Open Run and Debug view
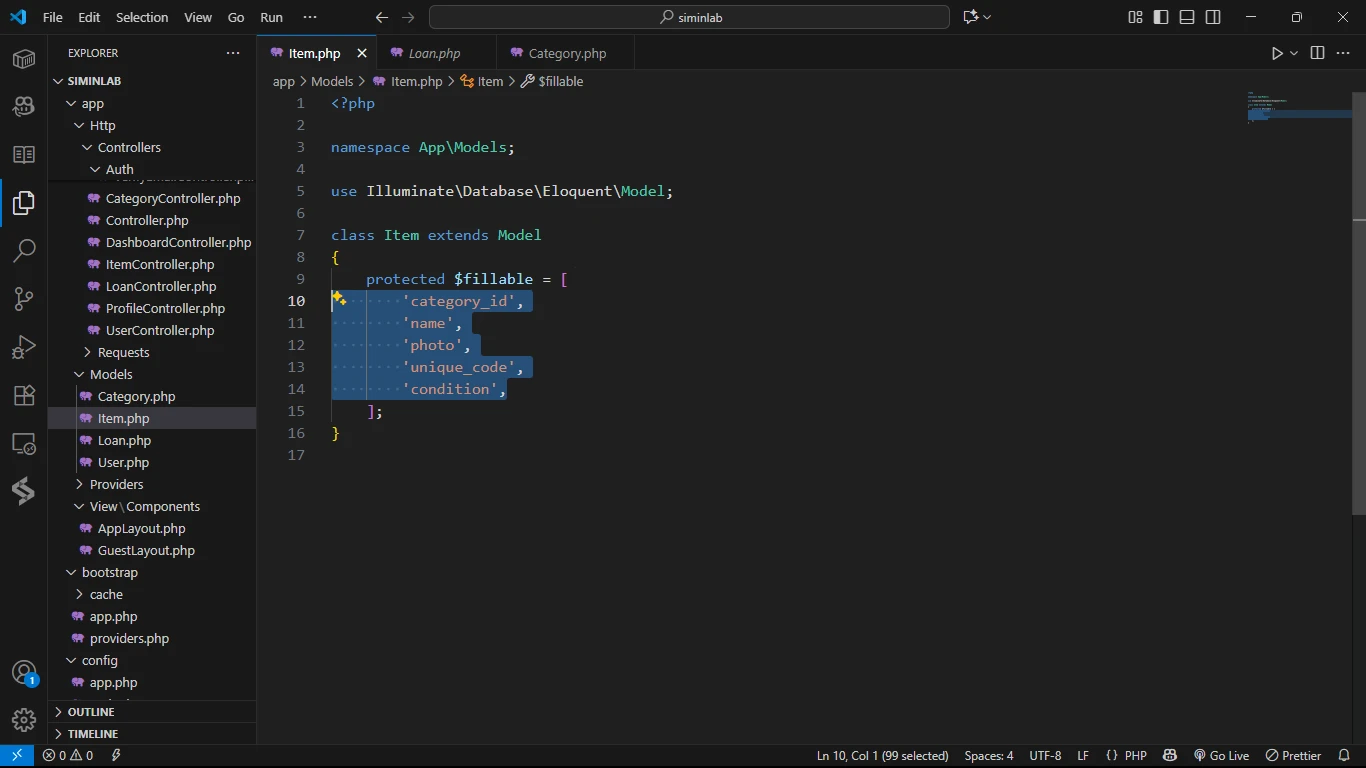The image size is (1366, 768). pos(24,347)
